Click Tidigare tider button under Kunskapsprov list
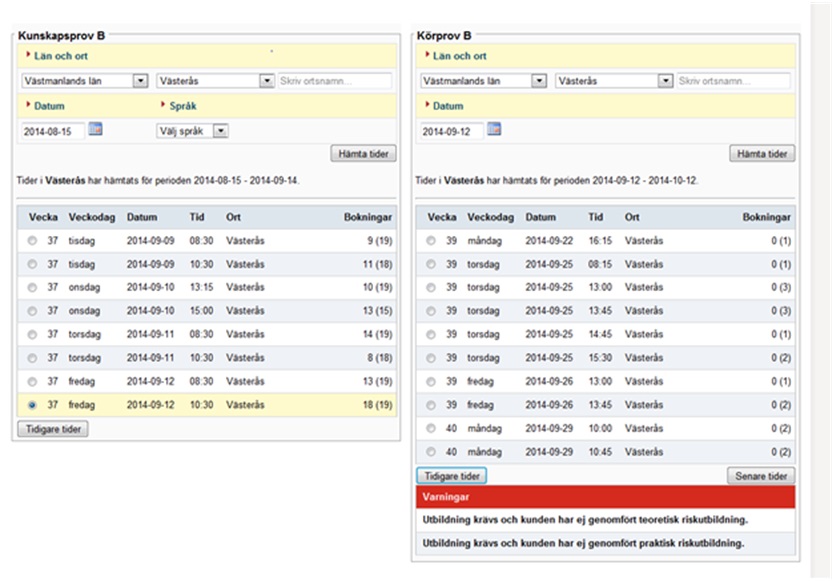 (53, 429)
